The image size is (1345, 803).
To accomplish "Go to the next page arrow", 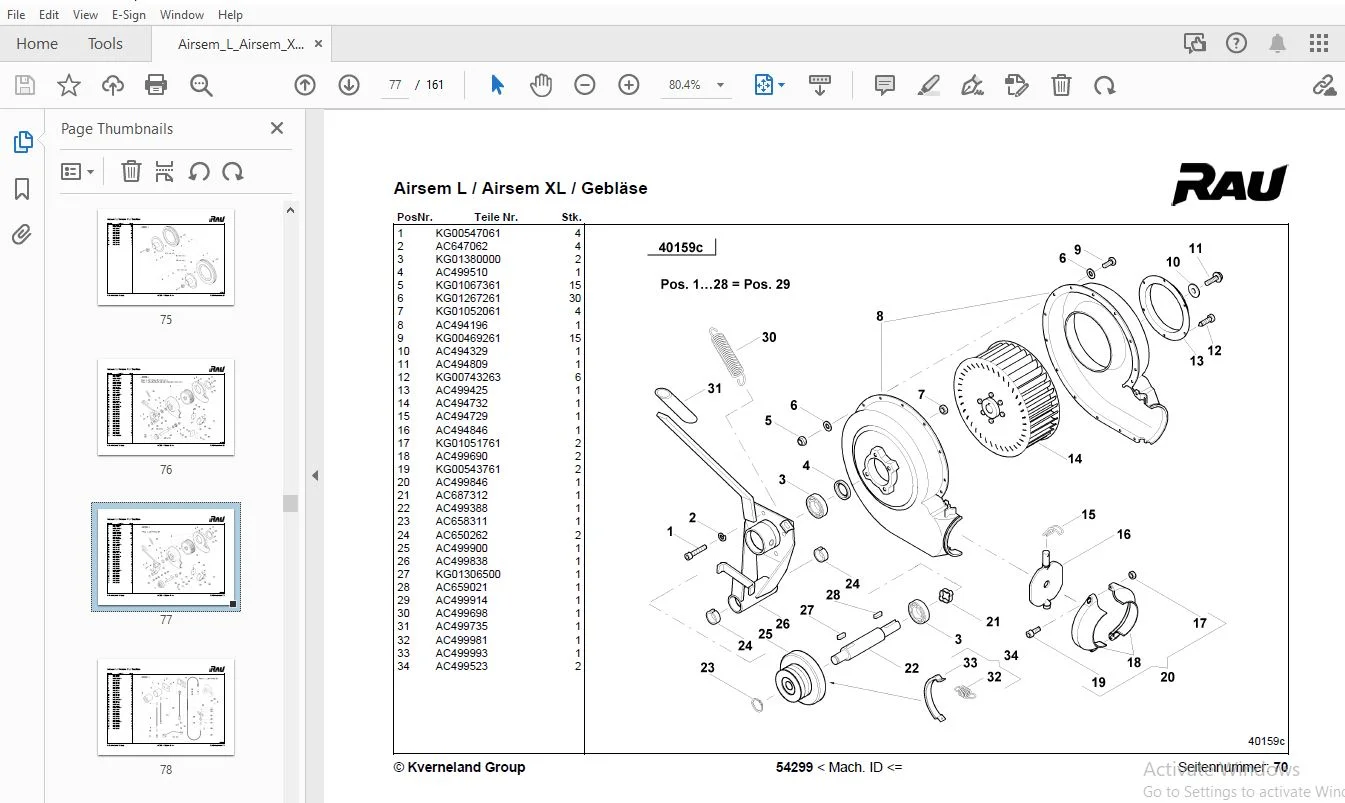I will point(349,85).
